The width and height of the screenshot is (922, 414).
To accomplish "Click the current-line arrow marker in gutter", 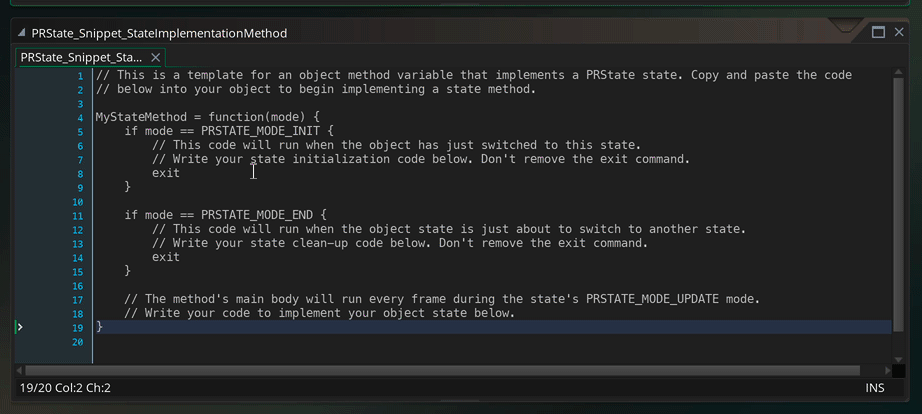I will tap(20, 327).
